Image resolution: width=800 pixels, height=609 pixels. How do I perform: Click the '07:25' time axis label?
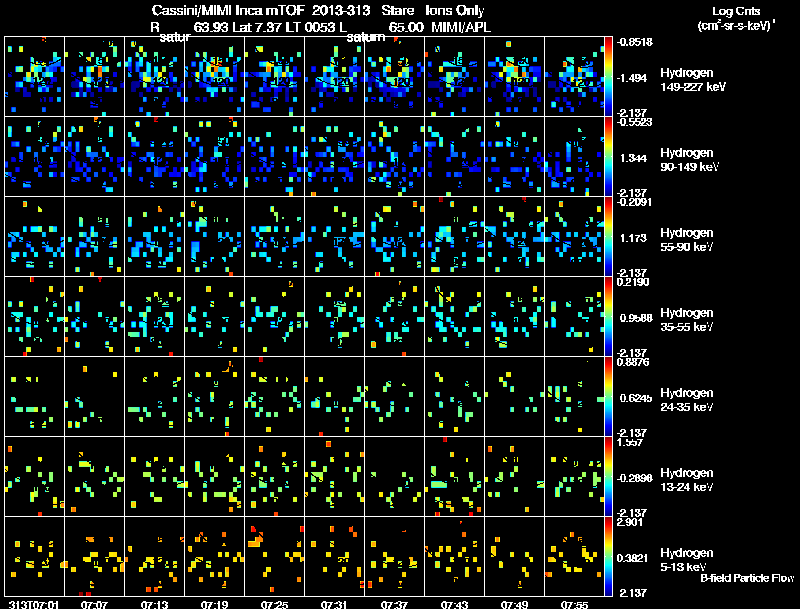click(274, 604)
